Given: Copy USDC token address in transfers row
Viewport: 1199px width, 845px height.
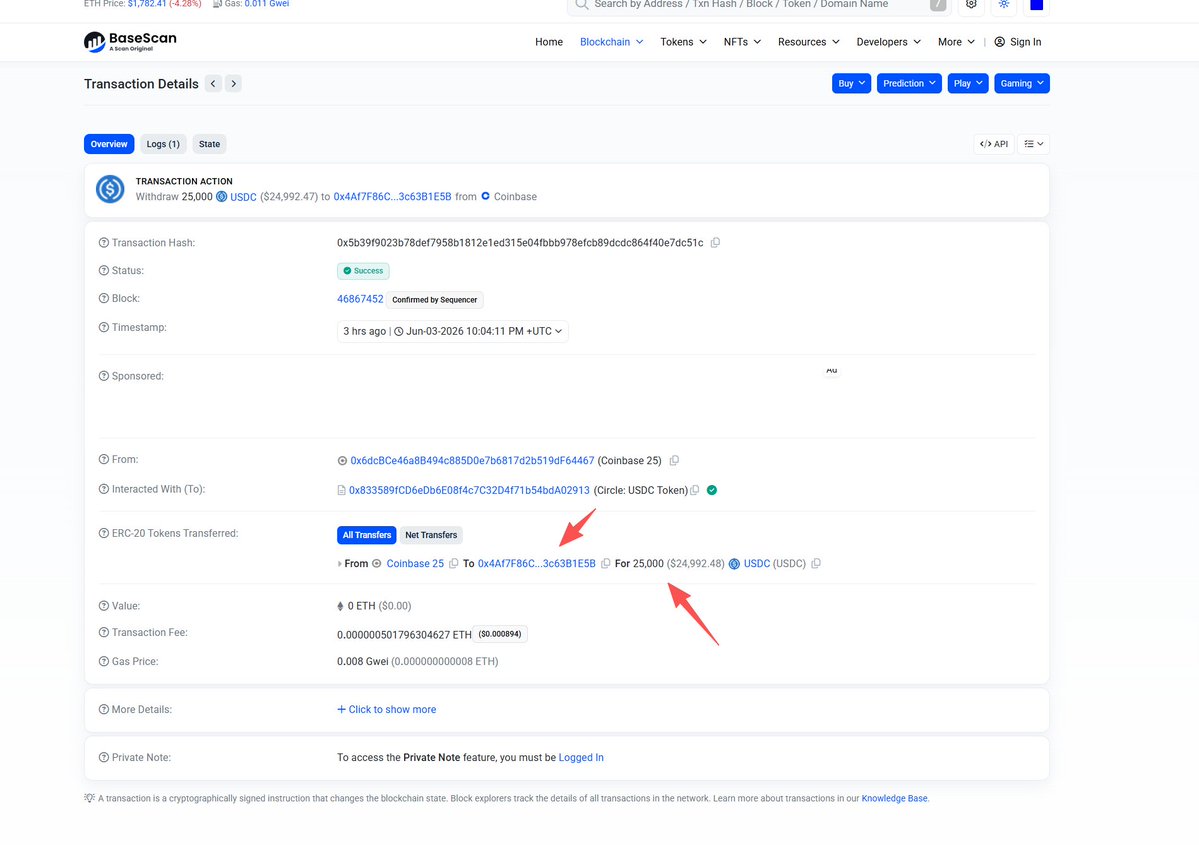Looking at the screenshot, I should (816, 564).
